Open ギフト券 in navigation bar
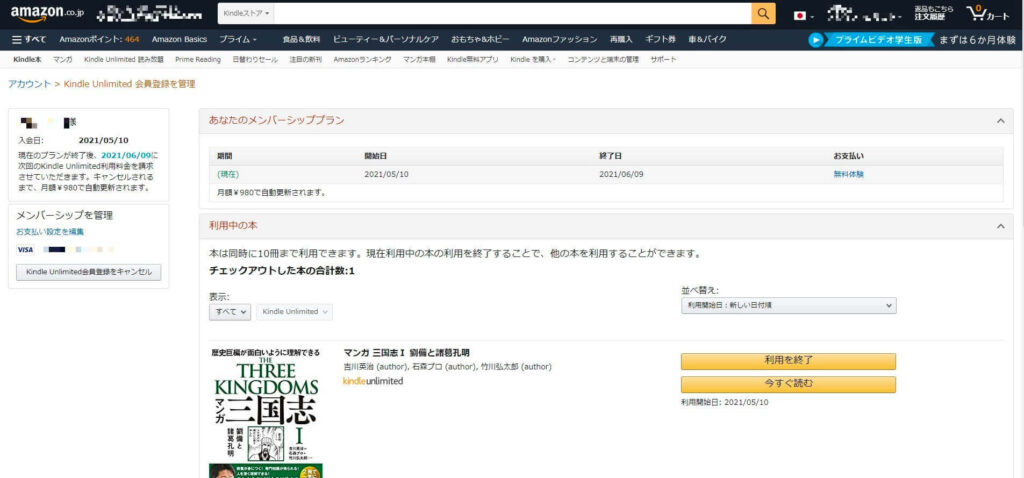The height and width of the screenshot is (478, 1024). click(660, 40)
